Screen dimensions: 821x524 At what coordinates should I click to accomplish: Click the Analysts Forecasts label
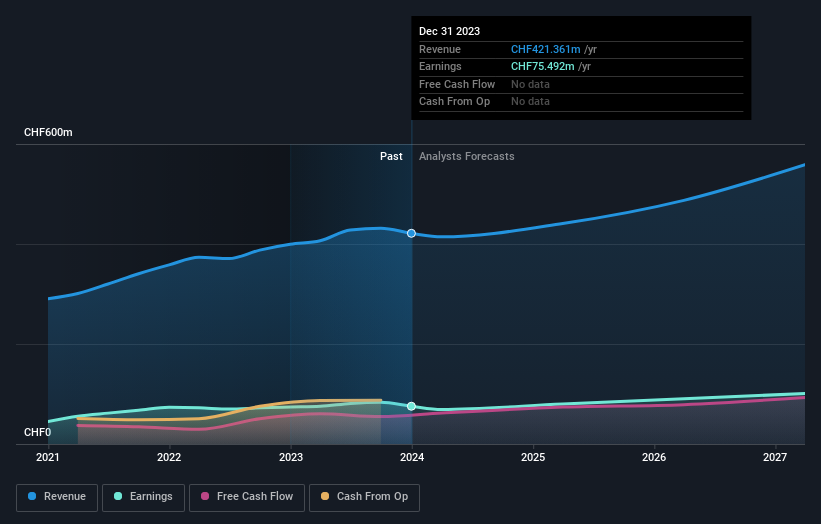tap(467, 156)
